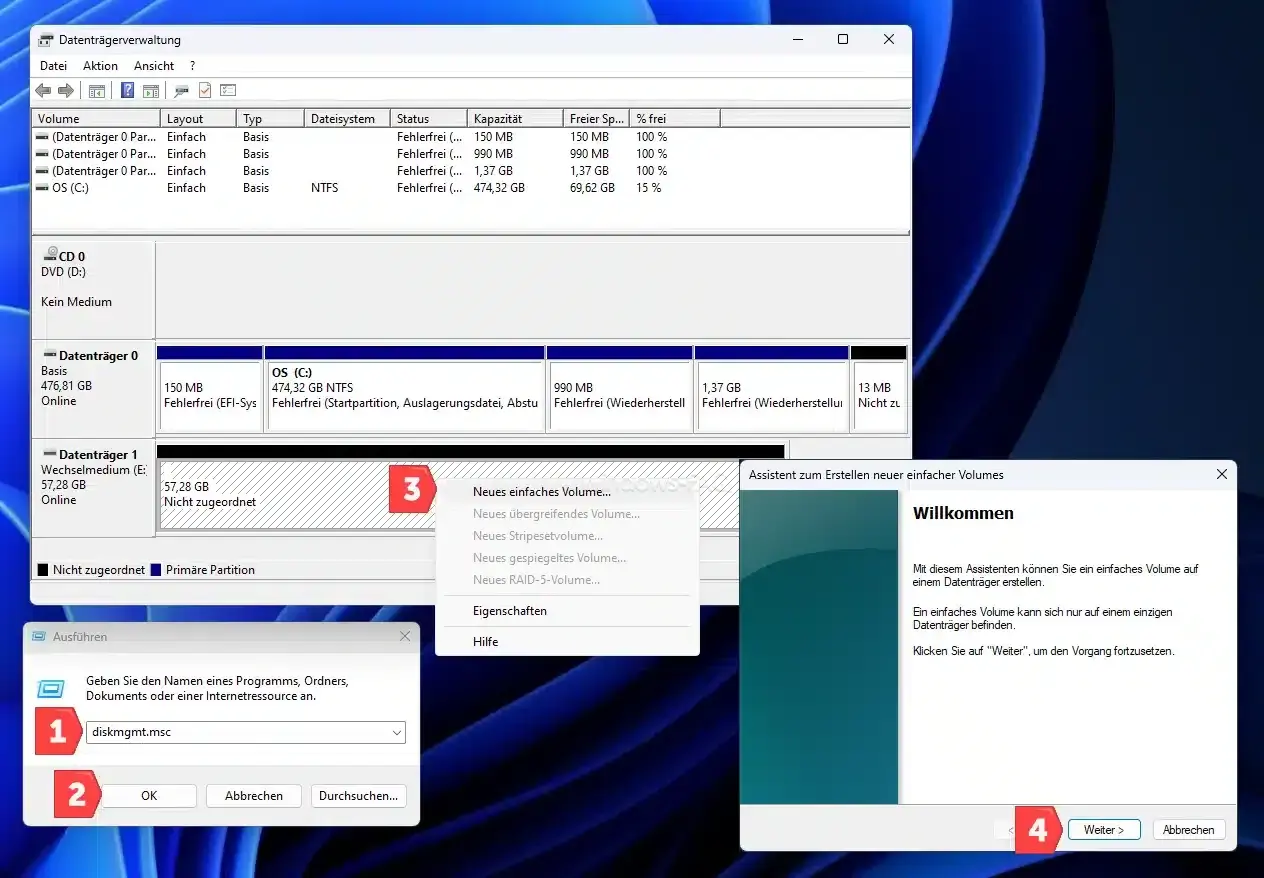Screen dimensions: 1264x878
Task: Click the disk icon next to Datenträger 1
Action: click(49, 454)
